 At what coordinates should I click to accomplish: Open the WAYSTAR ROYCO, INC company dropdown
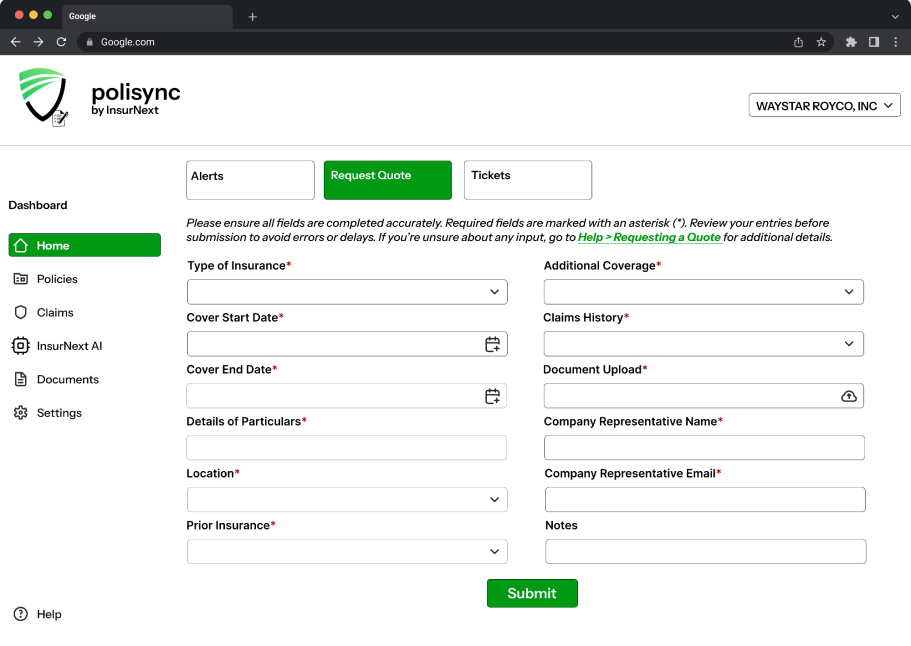824,105
